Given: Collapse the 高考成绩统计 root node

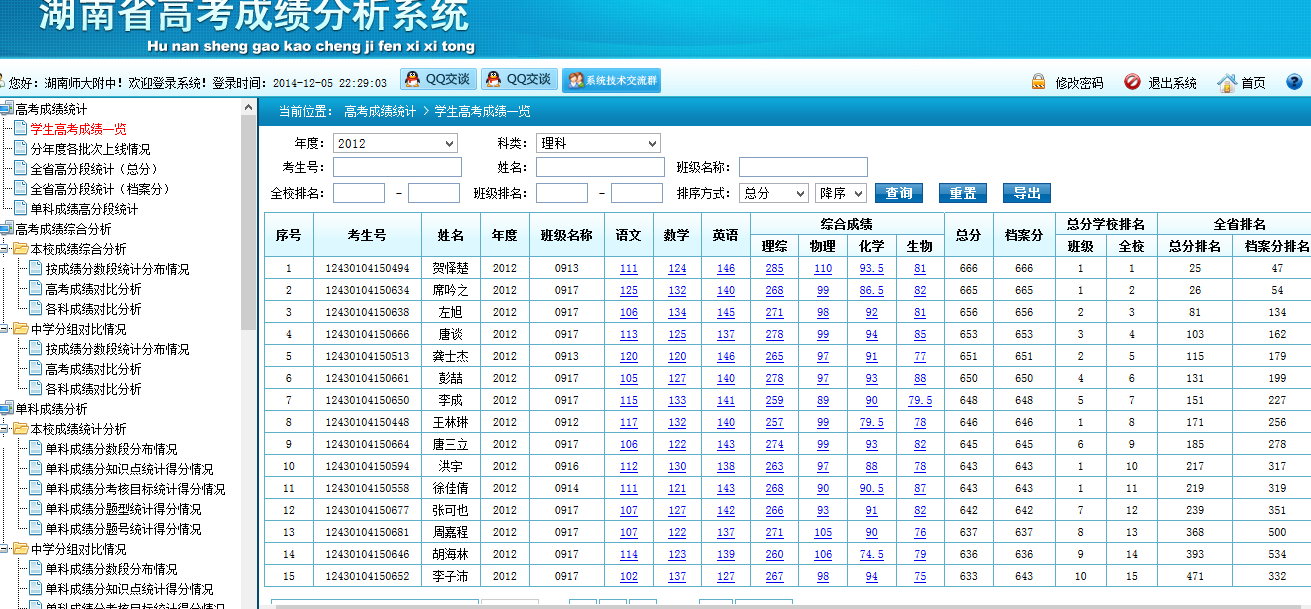Looking at the screenshot, I should (6, 109).
